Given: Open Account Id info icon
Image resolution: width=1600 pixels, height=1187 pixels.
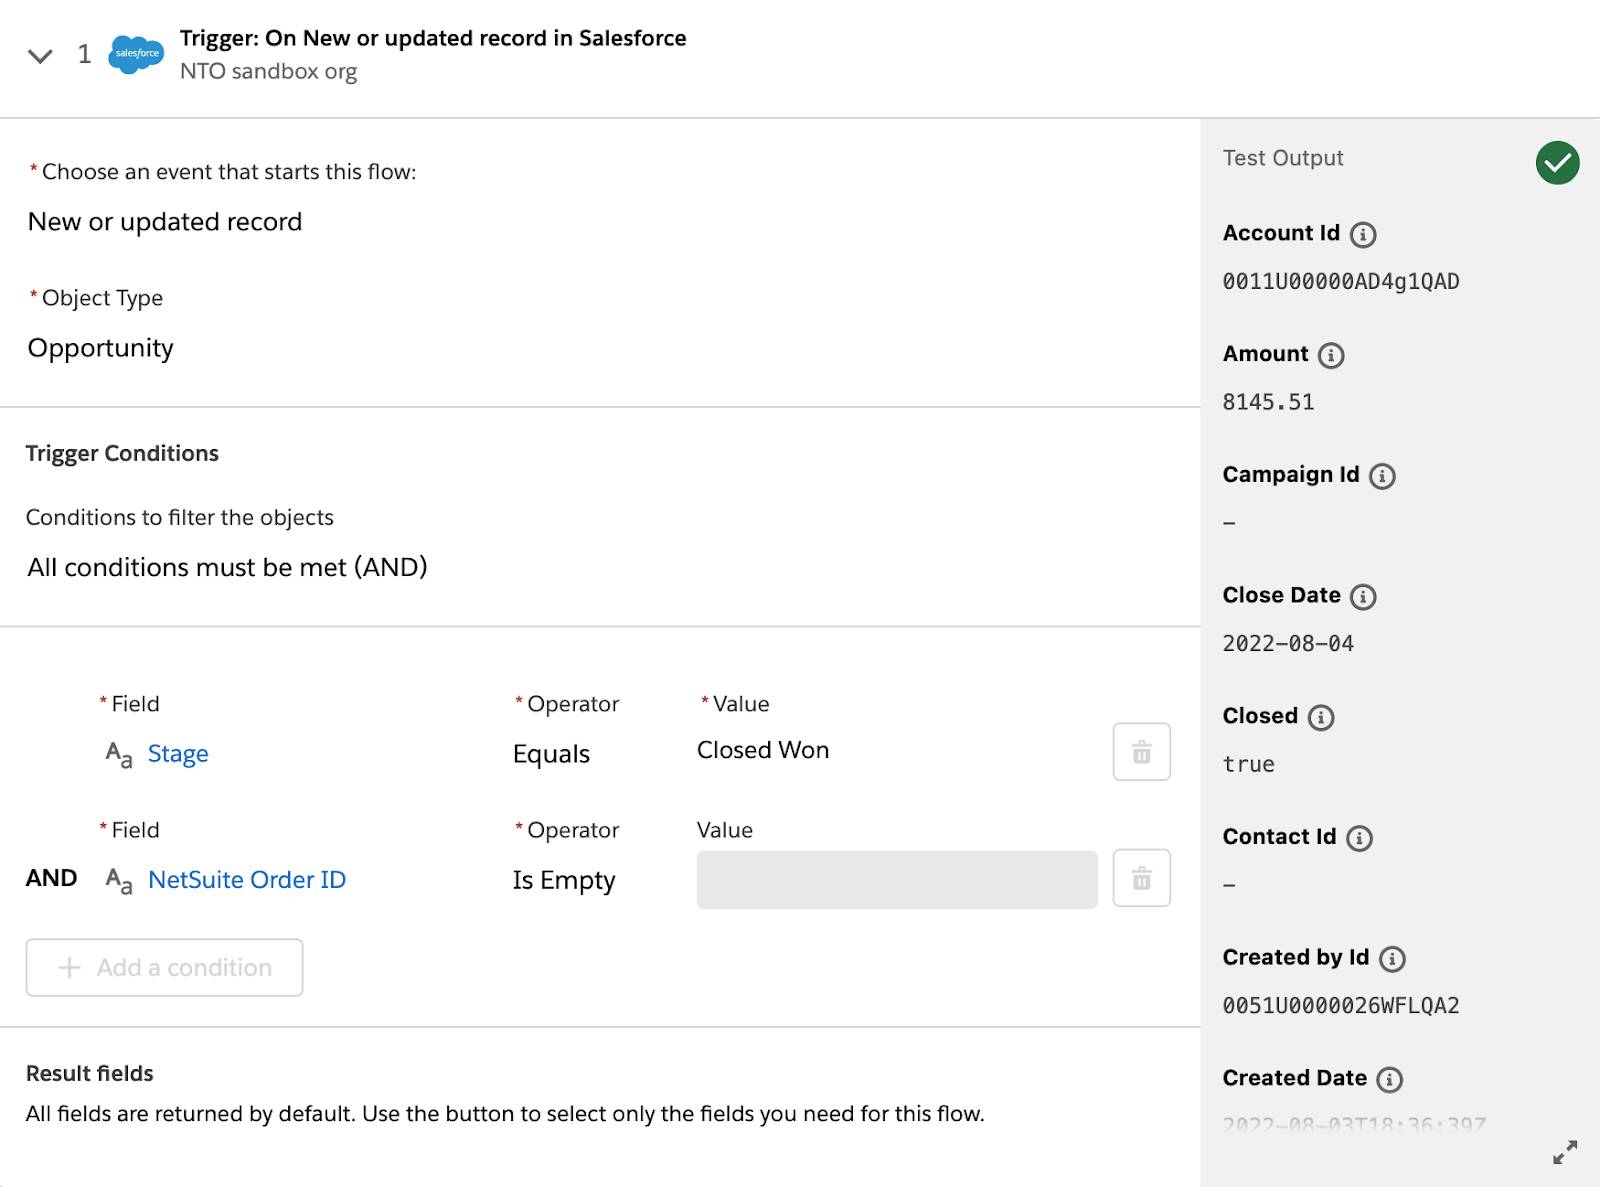Looking at the screenshot, I should (1363, 235).
